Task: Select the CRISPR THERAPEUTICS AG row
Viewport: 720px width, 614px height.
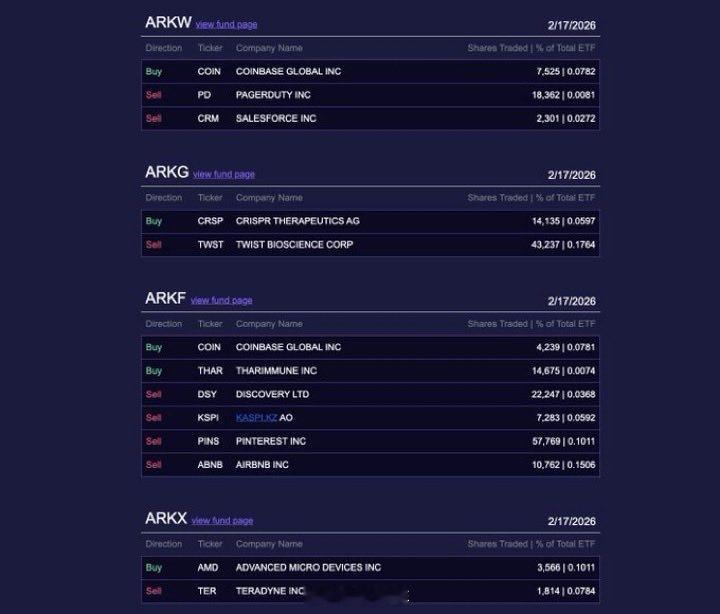Action: (x=371, y=221)
